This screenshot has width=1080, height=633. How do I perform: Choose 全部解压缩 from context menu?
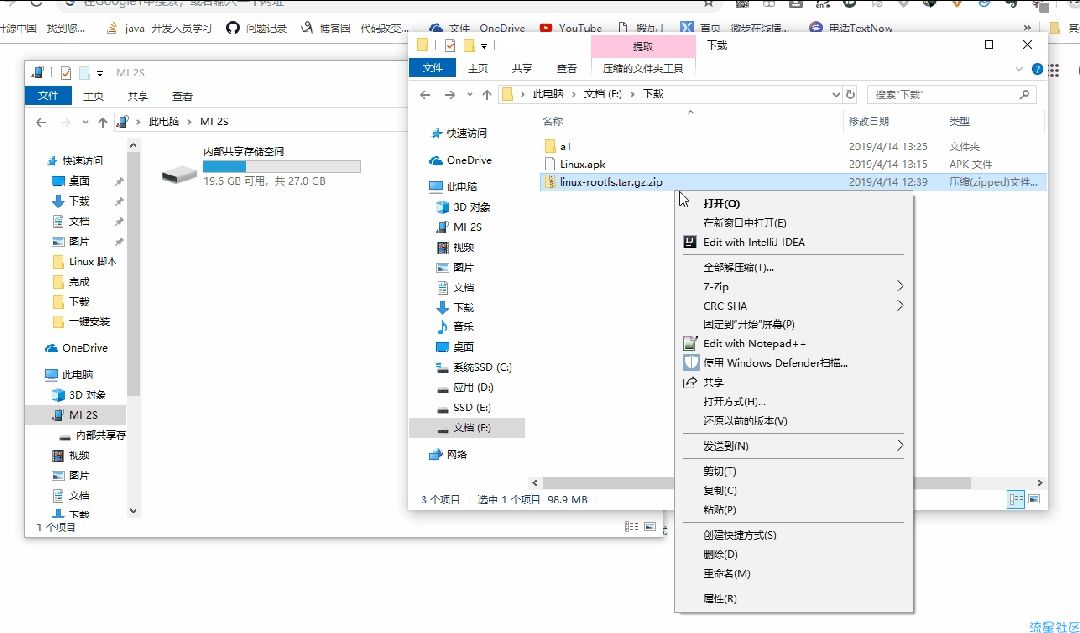[793, 267]
